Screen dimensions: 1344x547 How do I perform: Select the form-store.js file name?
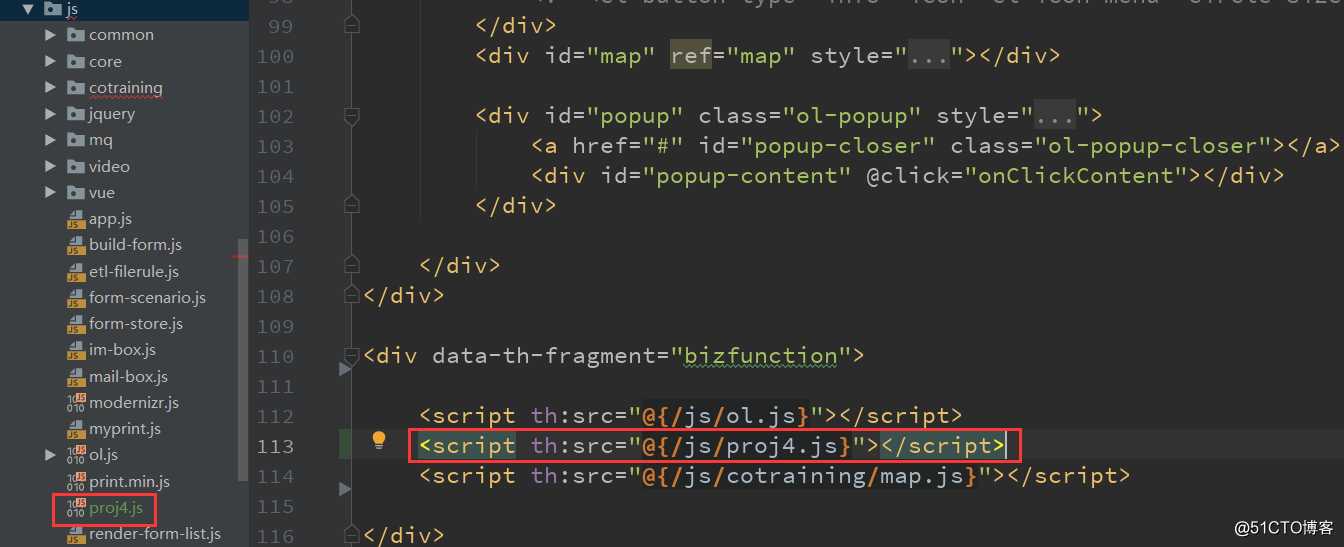(x=136, y=324)
